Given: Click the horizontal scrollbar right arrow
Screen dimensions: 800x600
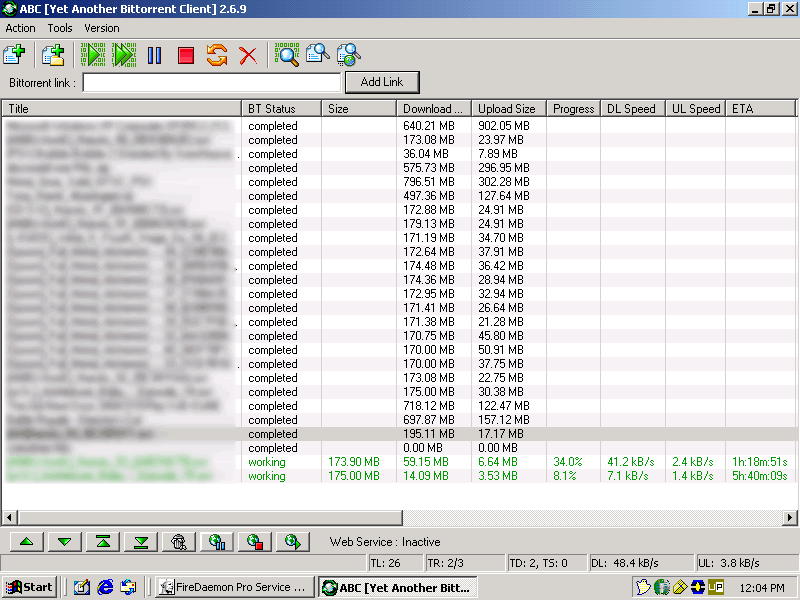Looking at the screenshot, I should 790,517.
